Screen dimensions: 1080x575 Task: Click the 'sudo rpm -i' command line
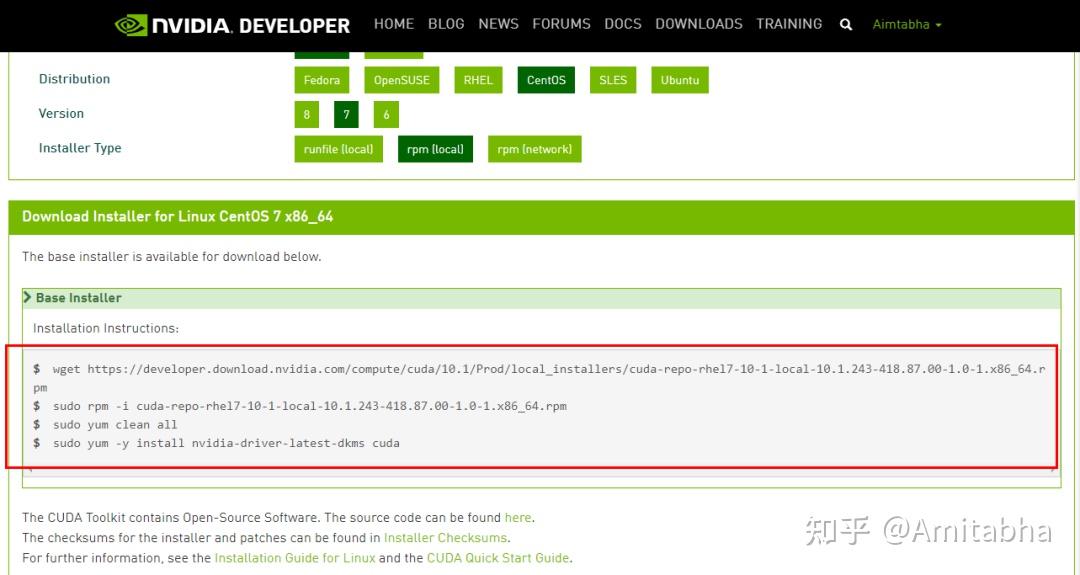(x=300, y=406)
